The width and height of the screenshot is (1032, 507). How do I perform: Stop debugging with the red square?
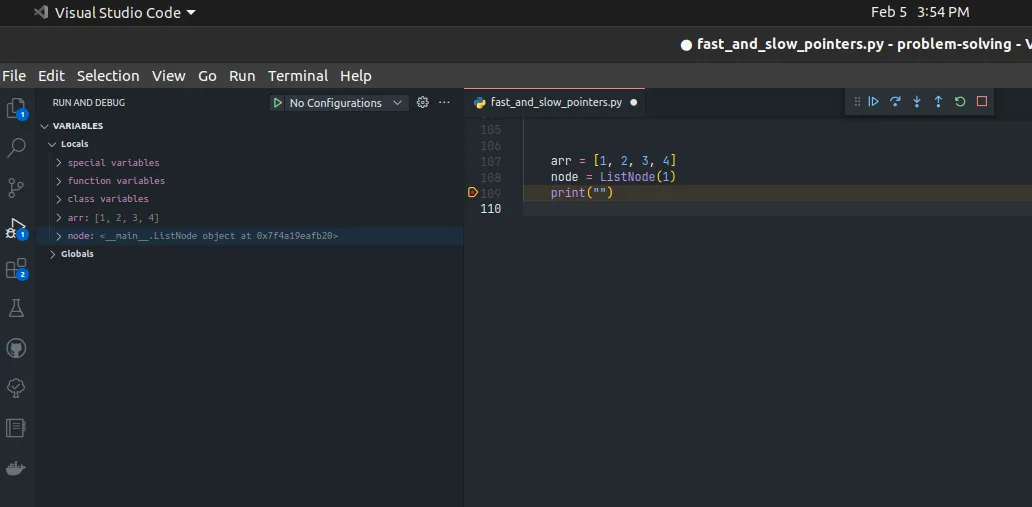982,102
